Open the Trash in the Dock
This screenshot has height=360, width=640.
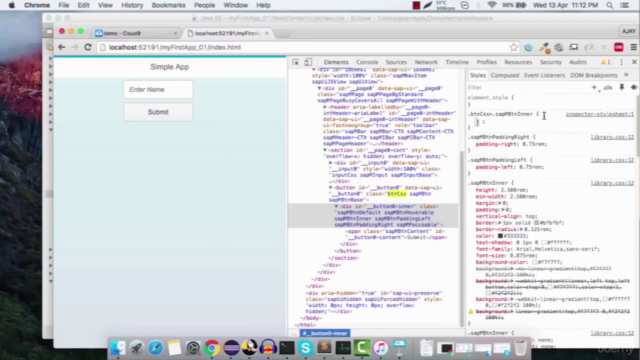click(520, 348)
